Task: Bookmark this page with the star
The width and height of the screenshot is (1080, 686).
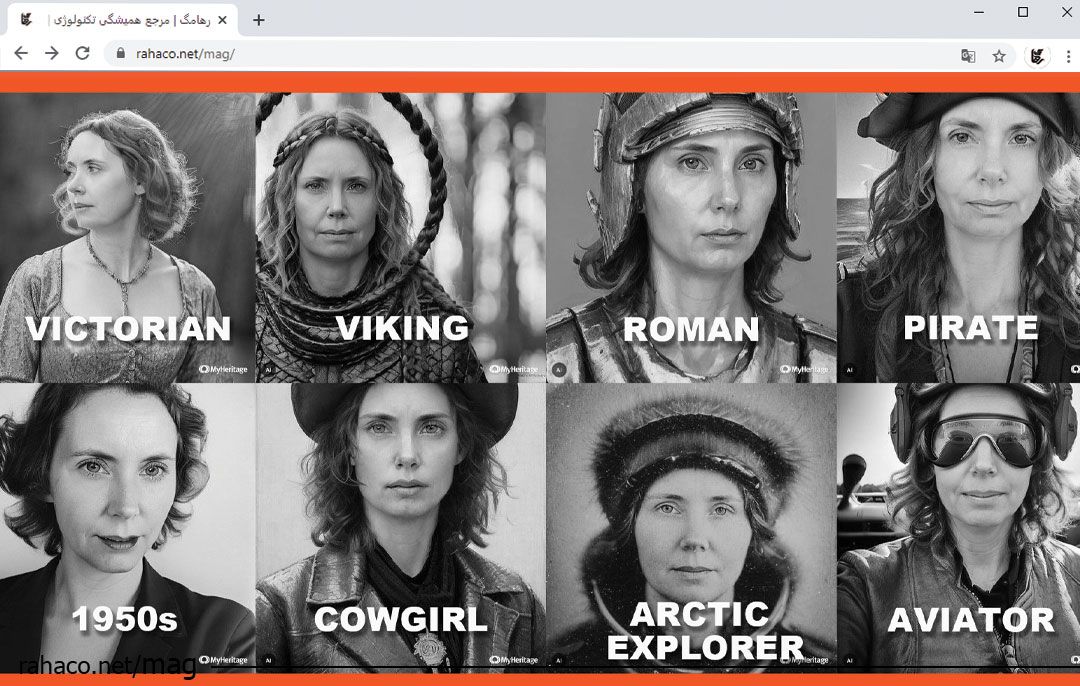Action: pos(999,56)
